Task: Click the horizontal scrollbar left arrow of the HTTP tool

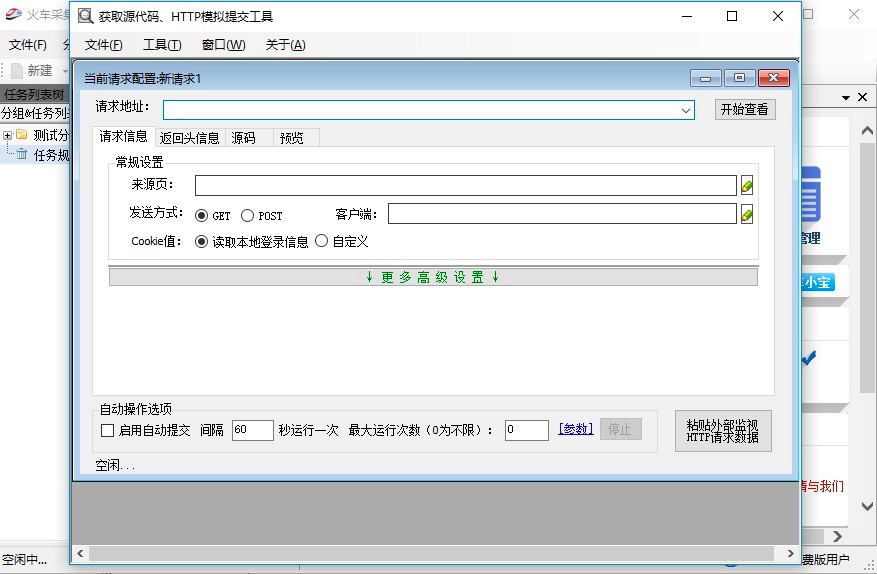Action: click(81, 553)
